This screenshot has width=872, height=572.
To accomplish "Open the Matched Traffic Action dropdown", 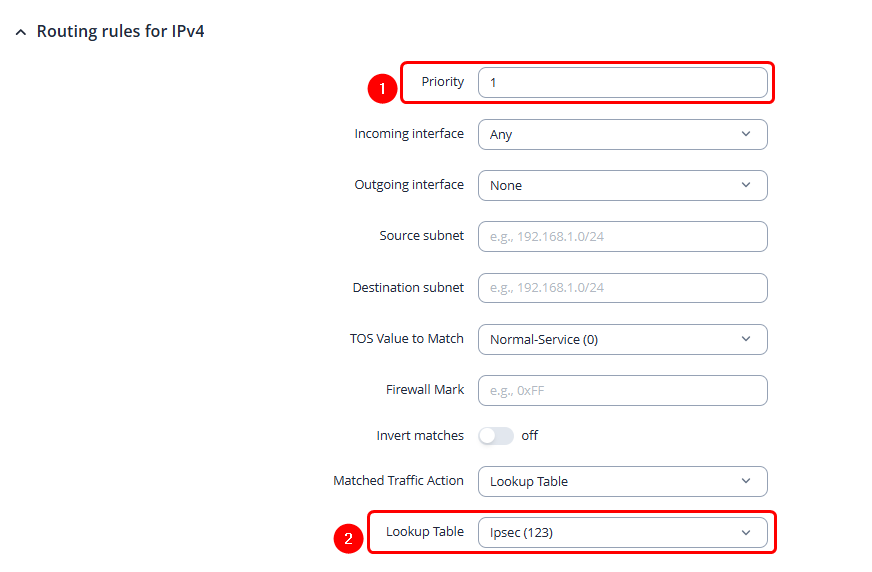I will [x=622, y=481].
